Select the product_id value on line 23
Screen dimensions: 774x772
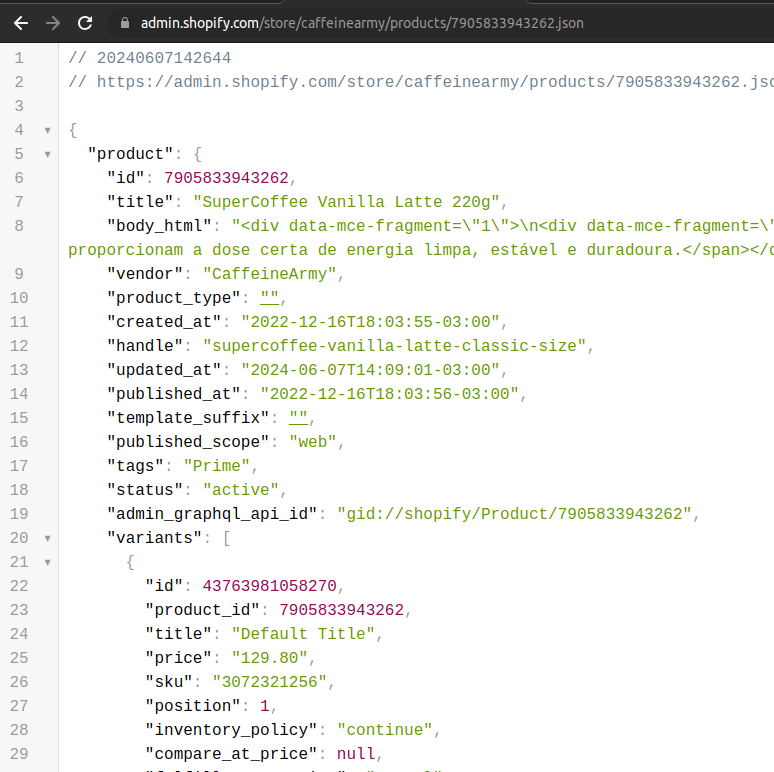(342, 610)
